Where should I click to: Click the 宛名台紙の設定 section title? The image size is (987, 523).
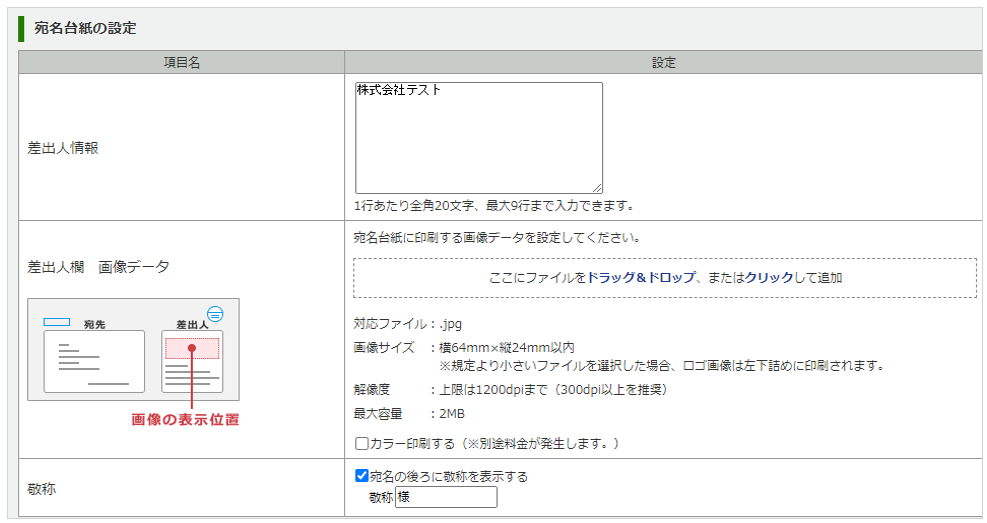[86, 28]
